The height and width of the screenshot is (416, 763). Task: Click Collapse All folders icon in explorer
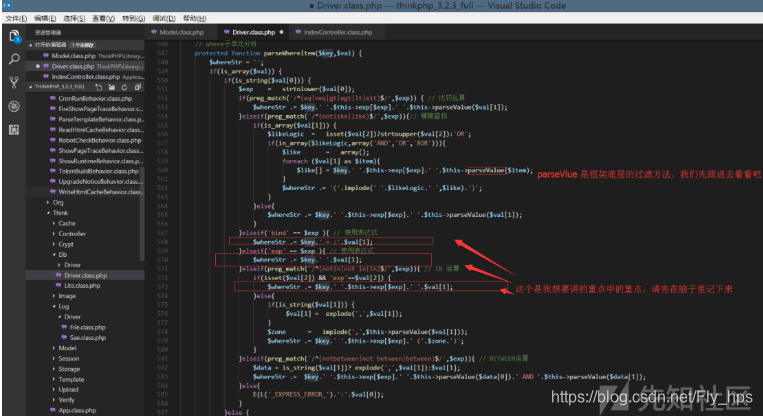pyautogui.click(x=138, y=87)
